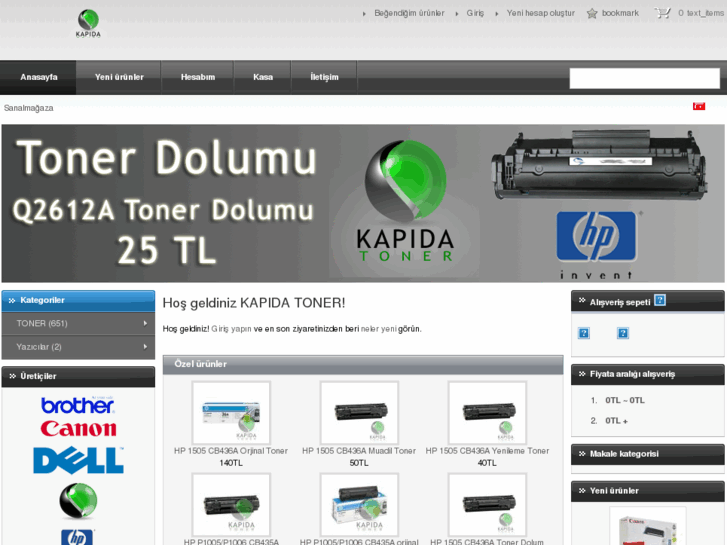This screenshot has width=727, height=545.
Task: Open the Anasayfa menu tab
Action: click(38, 77)
